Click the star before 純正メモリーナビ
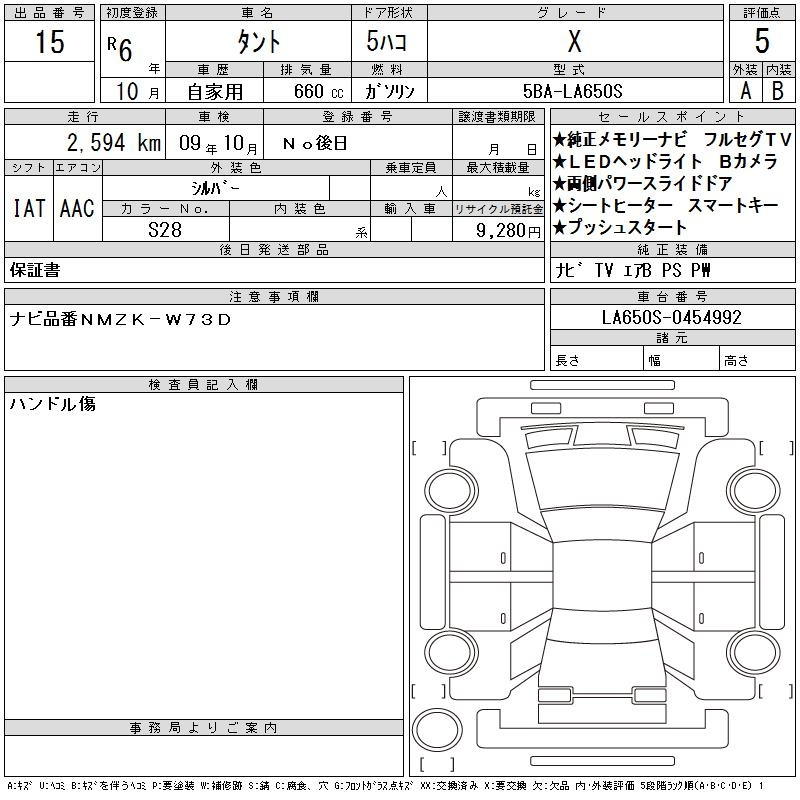The width and height of the screenshot is (800, 800). pos(559,140)
